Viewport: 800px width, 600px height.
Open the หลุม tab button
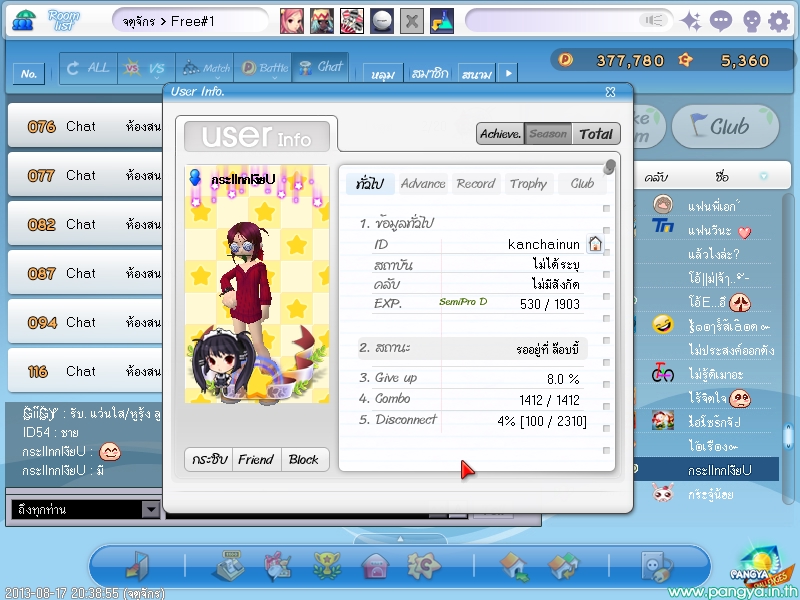383,73
